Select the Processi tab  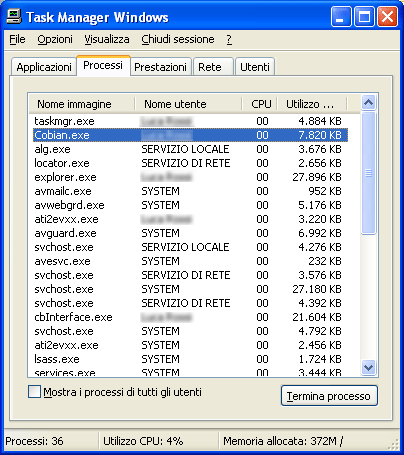[x=103, y=65]
